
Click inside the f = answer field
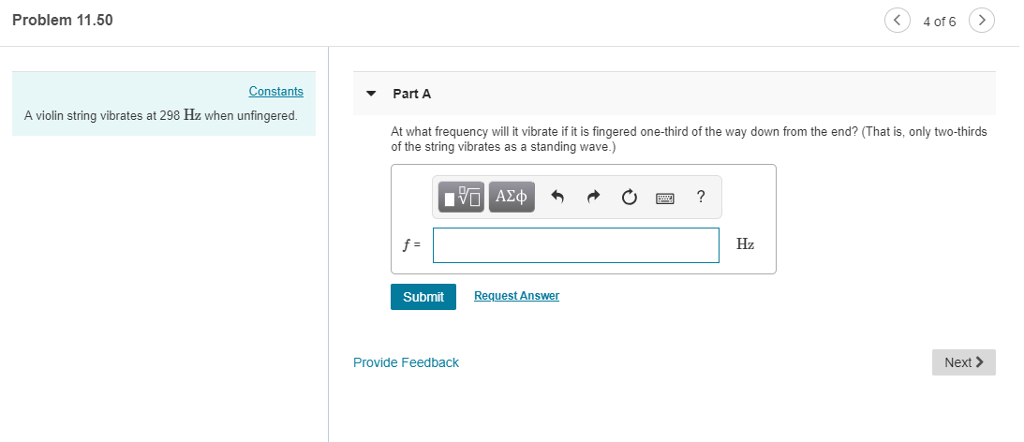[x=576, y=245]
